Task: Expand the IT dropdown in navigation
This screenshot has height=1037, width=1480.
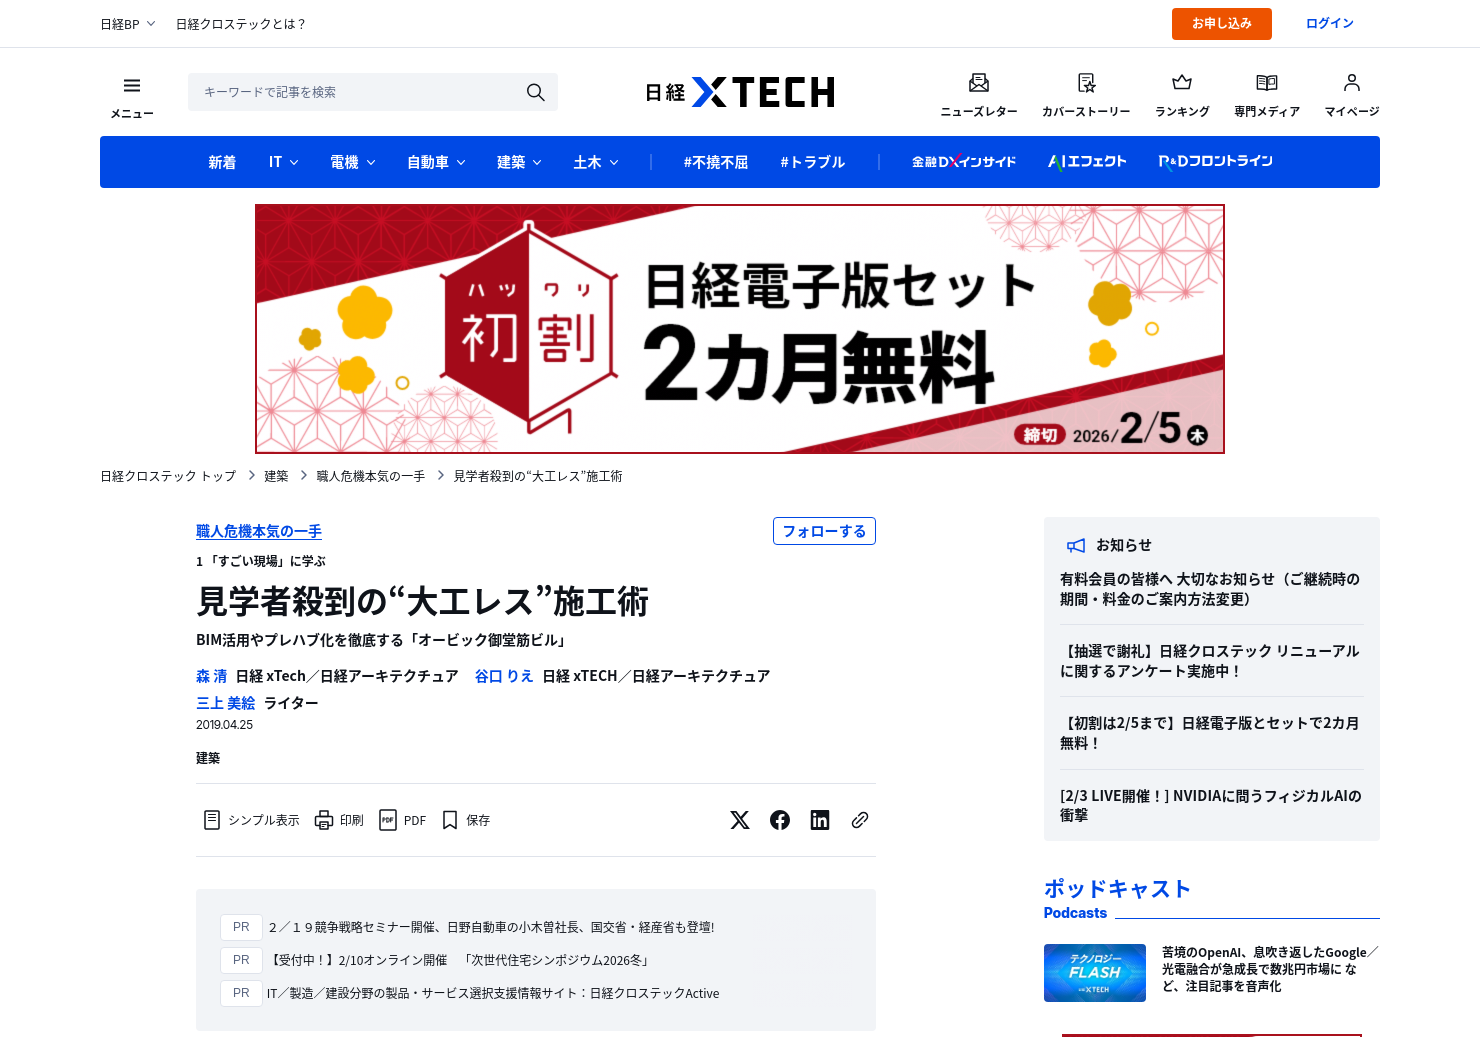Action: [x=284, y=162]
